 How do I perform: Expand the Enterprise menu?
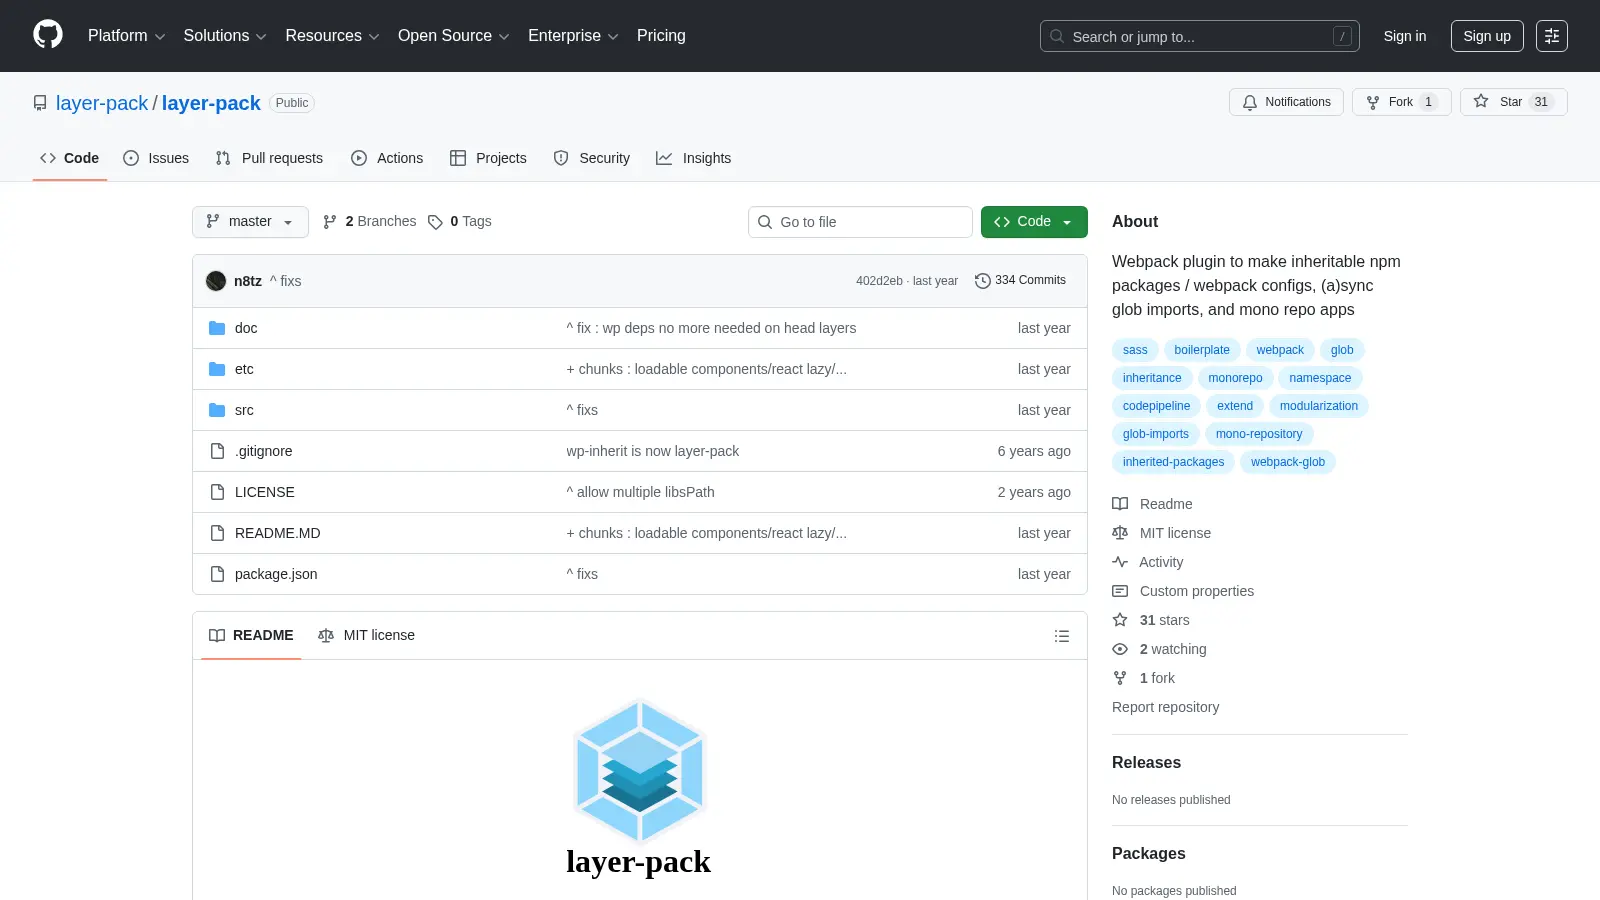[573, 36]
